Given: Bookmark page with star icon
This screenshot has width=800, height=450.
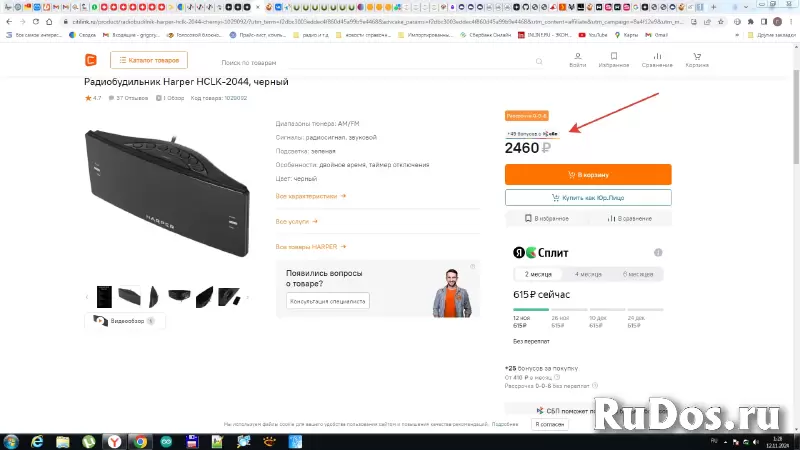Looking at the screenshot, I should click(x=720, y=22).
